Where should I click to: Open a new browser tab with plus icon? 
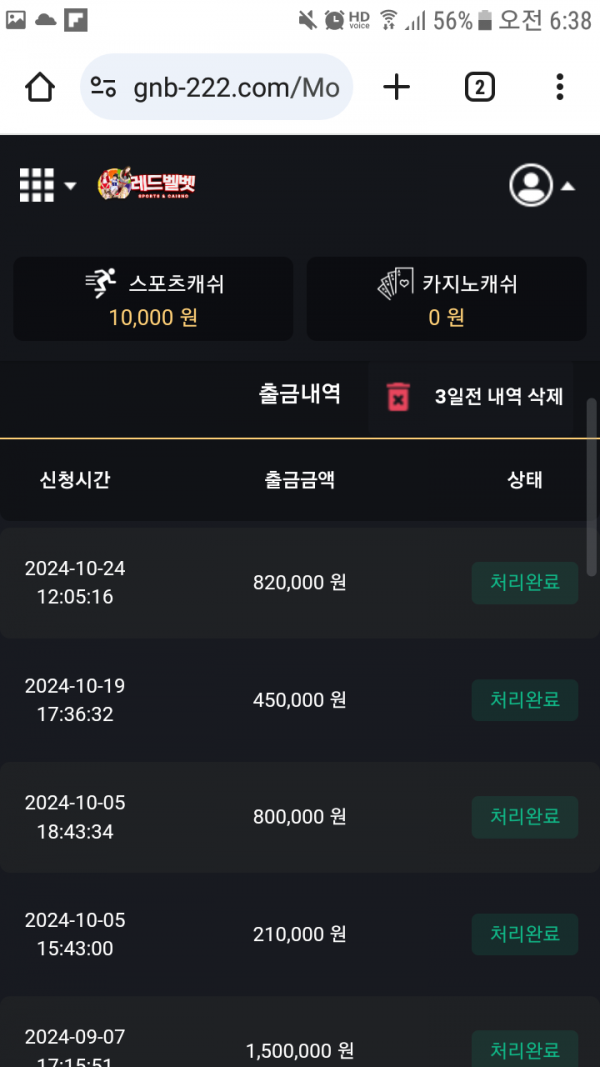point(397,88)
